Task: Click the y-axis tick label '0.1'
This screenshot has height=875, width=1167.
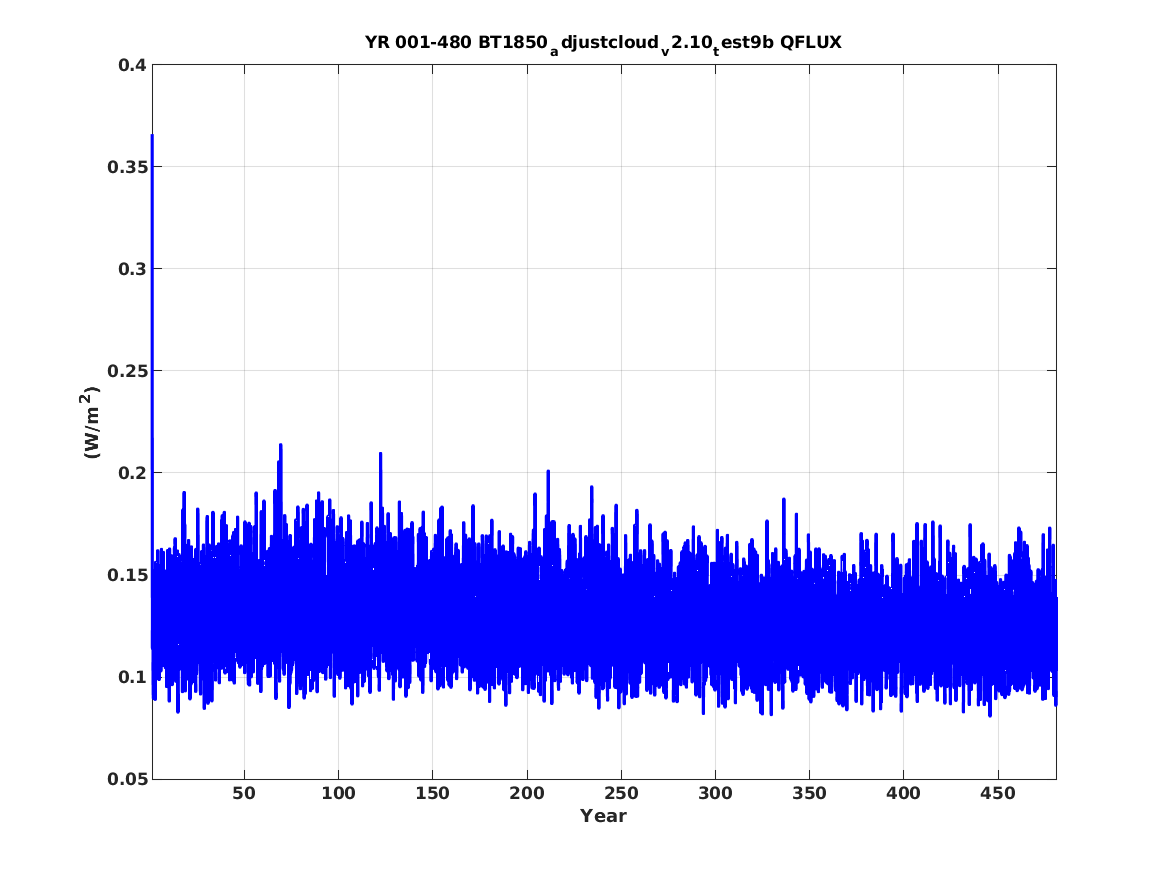Action: pos(132,677)
